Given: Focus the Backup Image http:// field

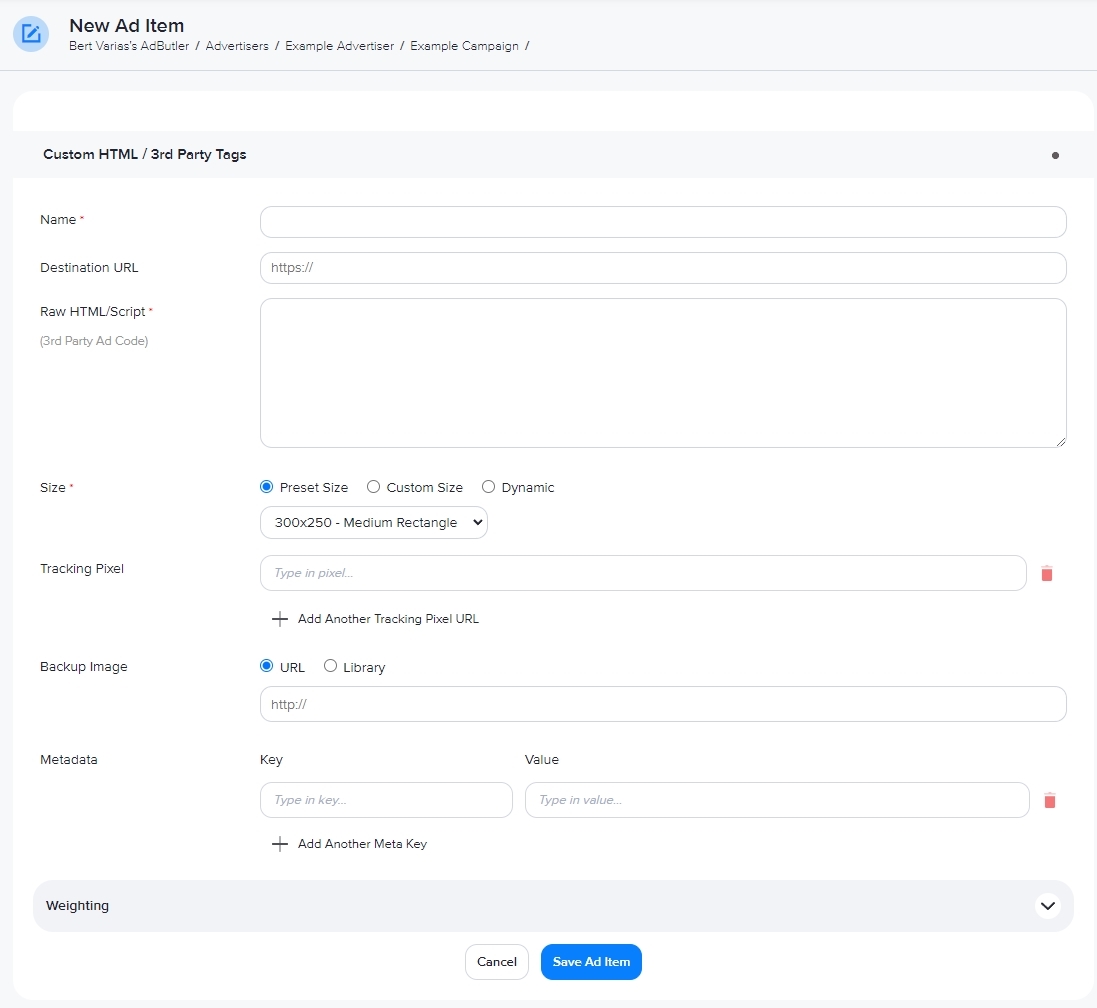Looking at the screenshot, I should point(663,704).
